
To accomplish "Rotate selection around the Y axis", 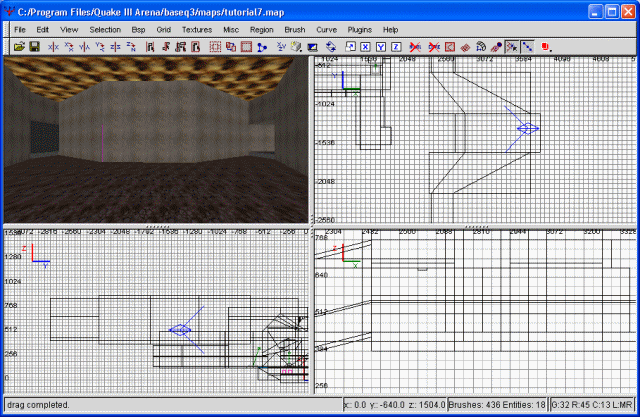I will pos(100,47).
